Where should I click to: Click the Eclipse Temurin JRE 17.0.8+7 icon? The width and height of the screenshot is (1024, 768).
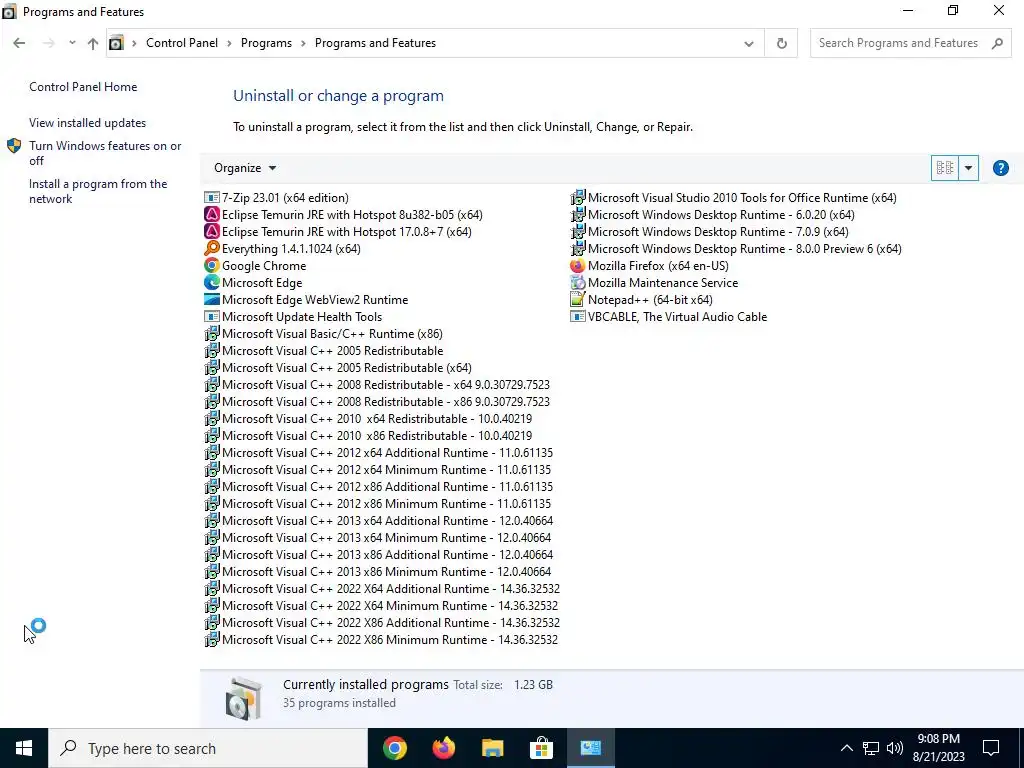click(x=212, y=231)
